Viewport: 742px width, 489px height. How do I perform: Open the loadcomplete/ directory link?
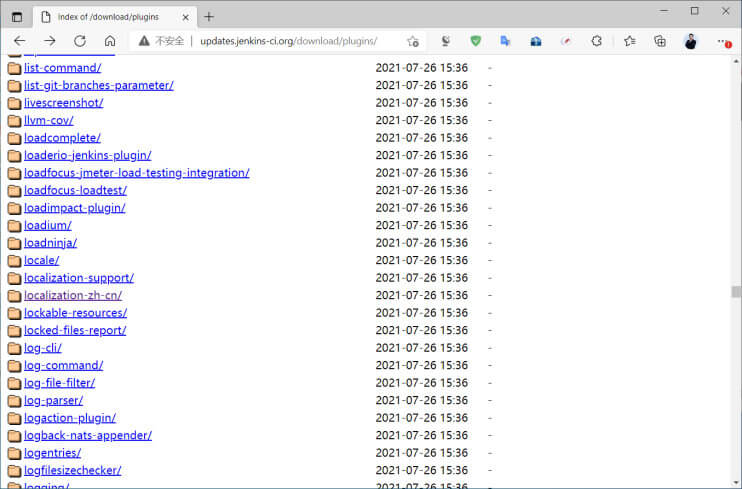[x=62, y=138]
